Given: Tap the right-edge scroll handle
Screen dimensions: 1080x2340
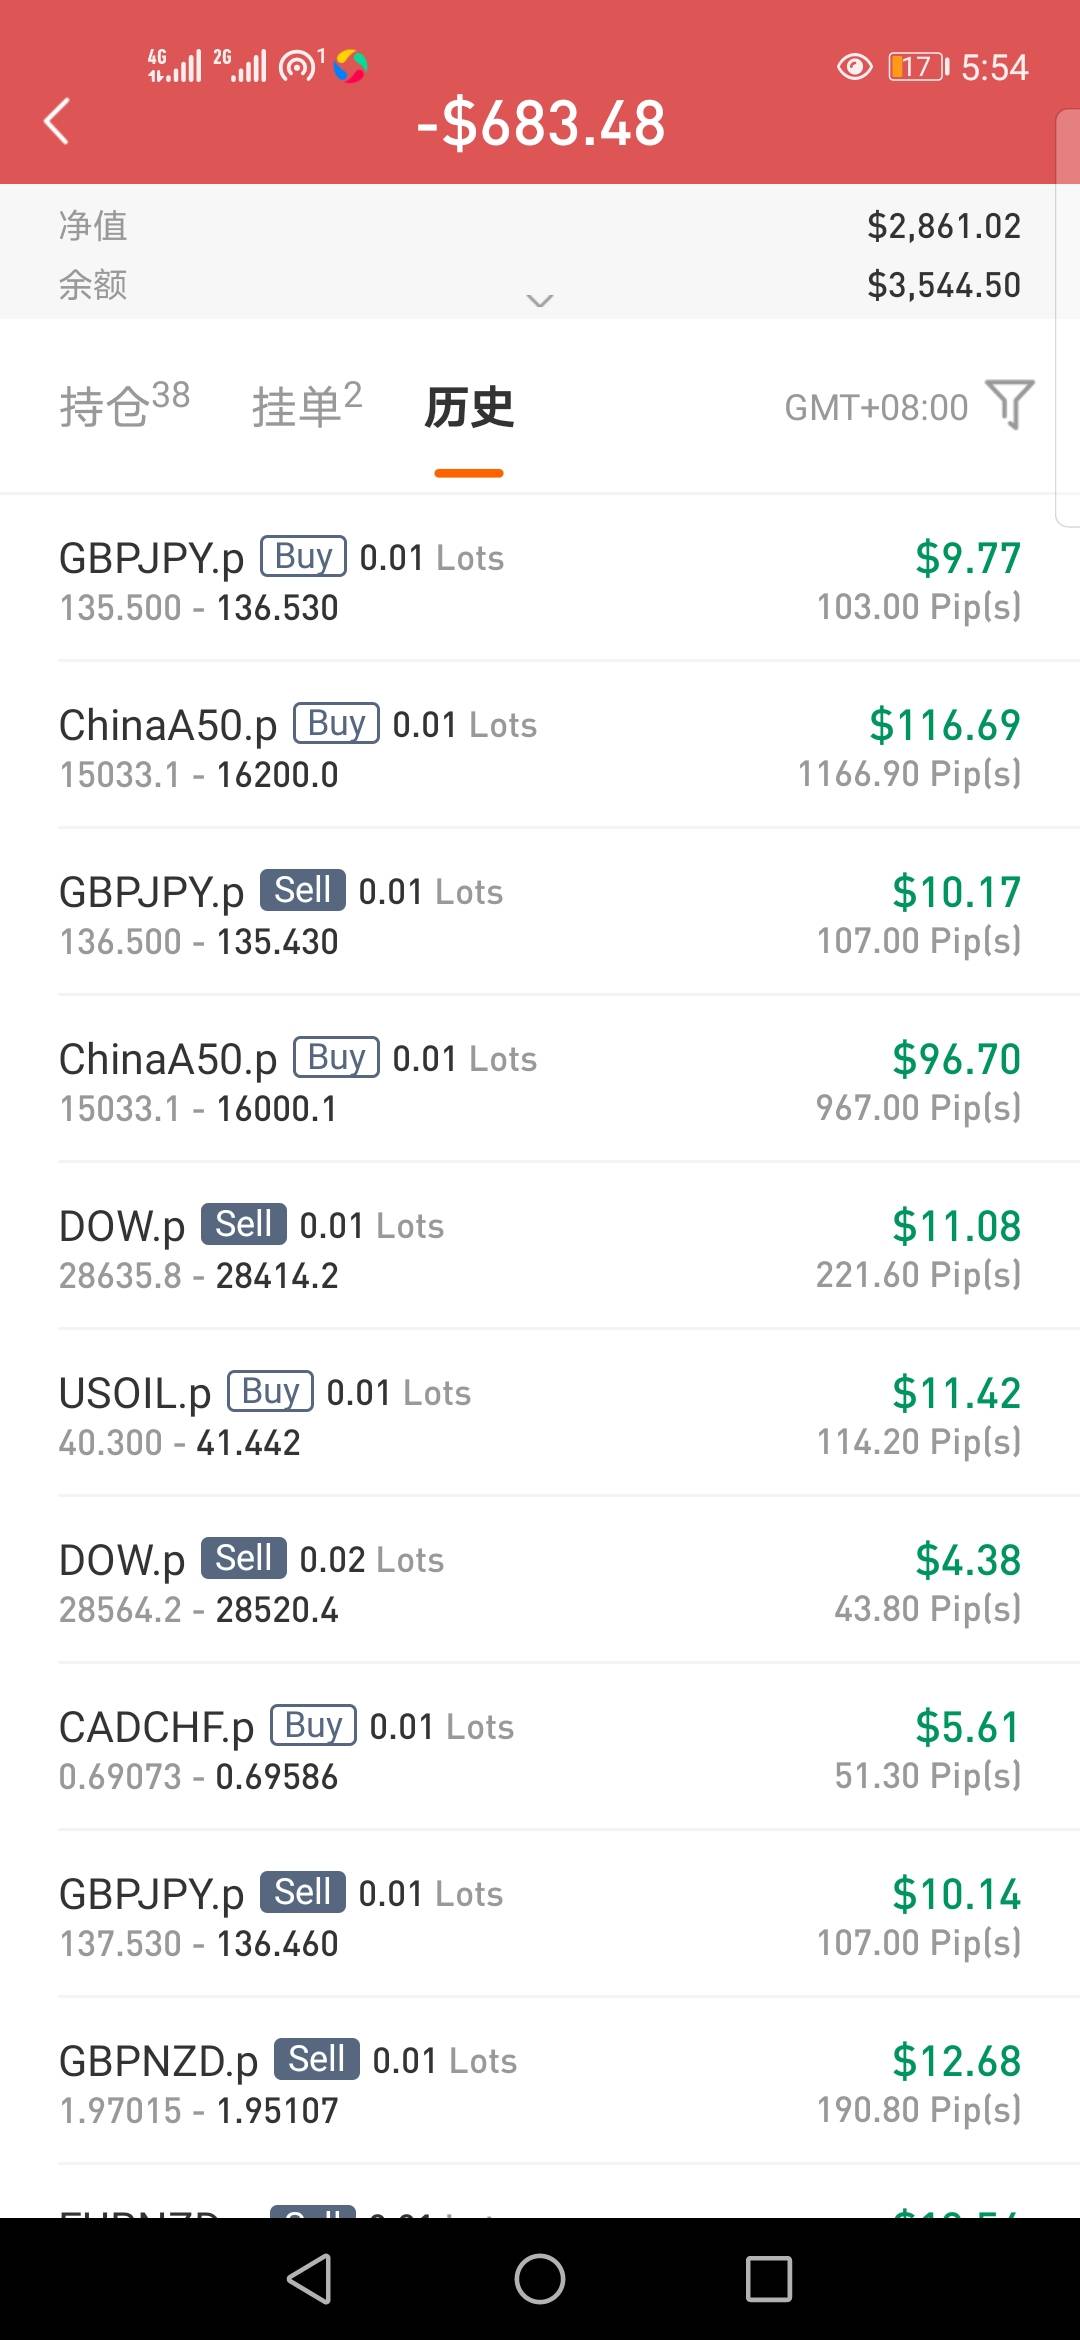Looking at the screenshot, I should pyautogui.click(x=1067, y=320).
